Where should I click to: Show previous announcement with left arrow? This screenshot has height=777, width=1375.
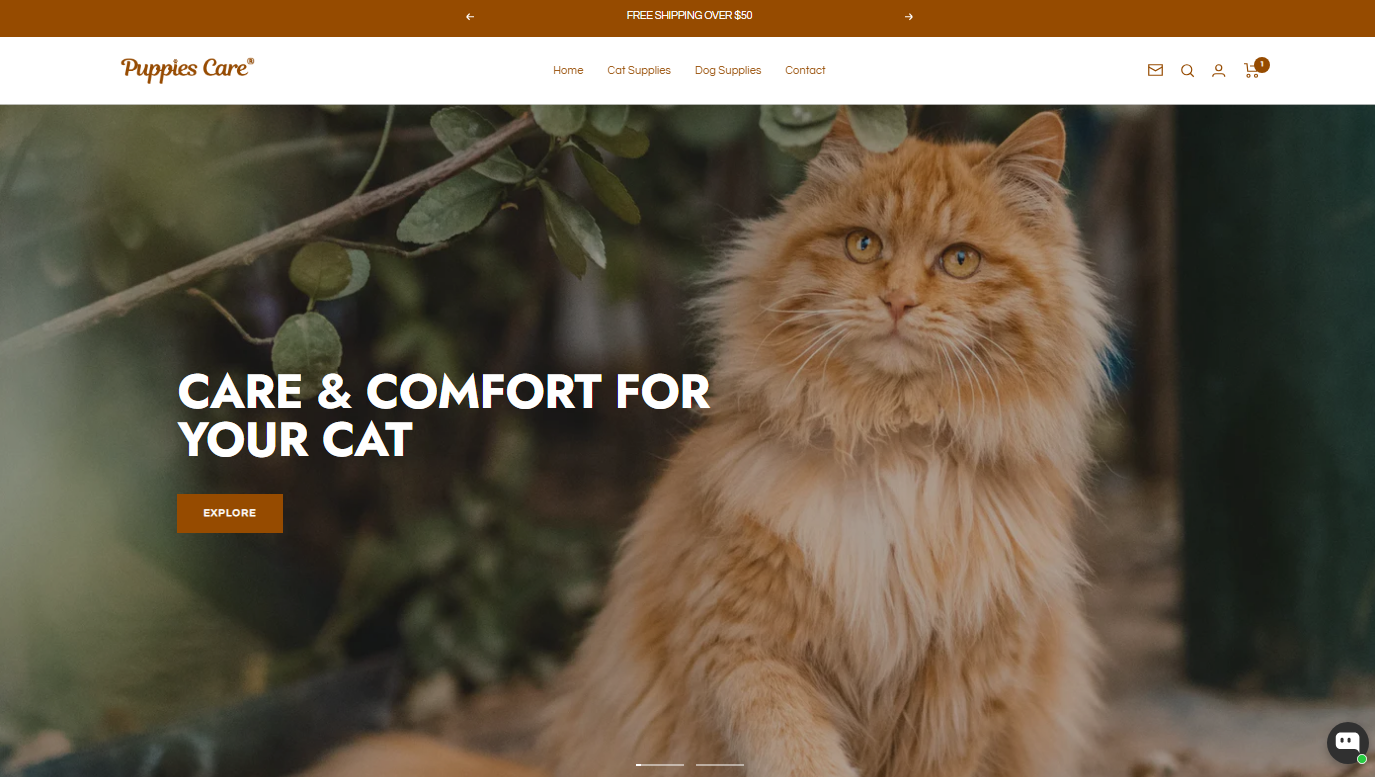pyautogui.click(x=470, y=16)
